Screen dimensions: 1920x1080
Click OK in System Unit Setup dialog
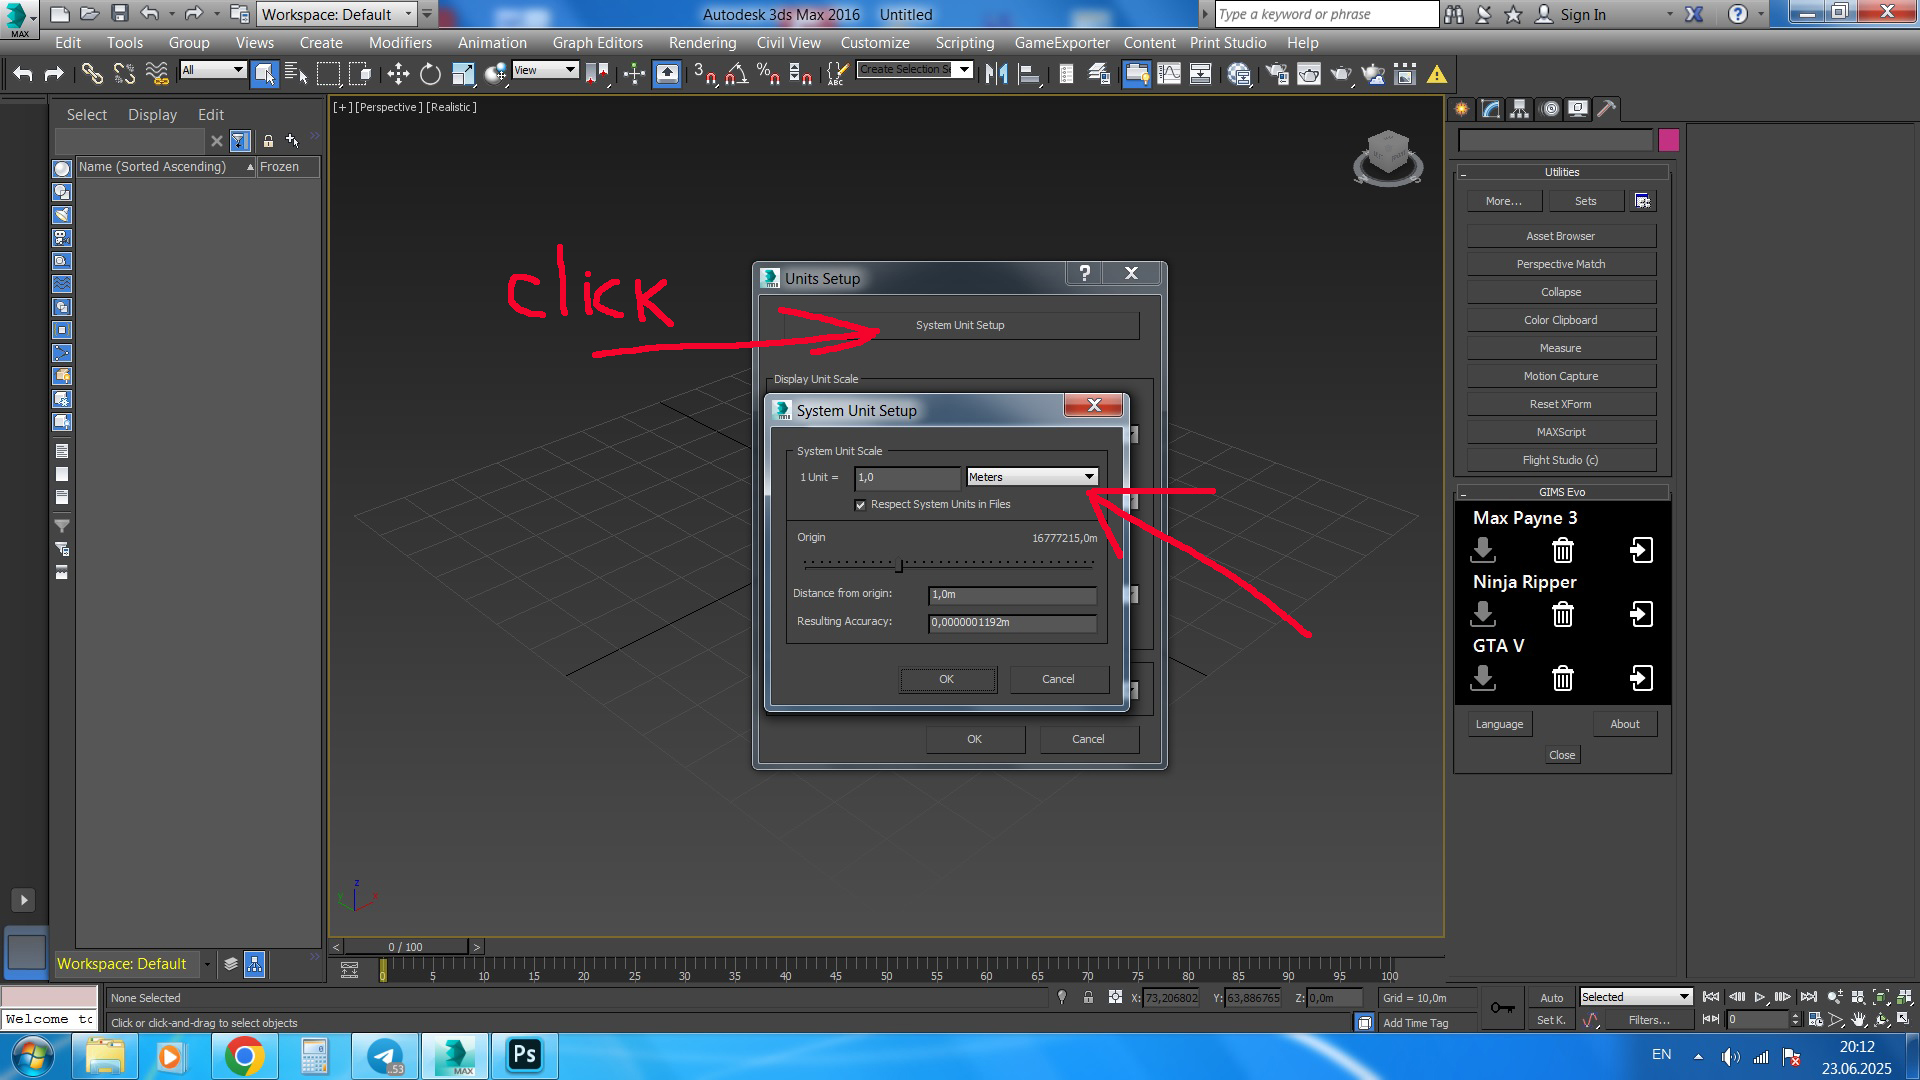click(947, 679)
